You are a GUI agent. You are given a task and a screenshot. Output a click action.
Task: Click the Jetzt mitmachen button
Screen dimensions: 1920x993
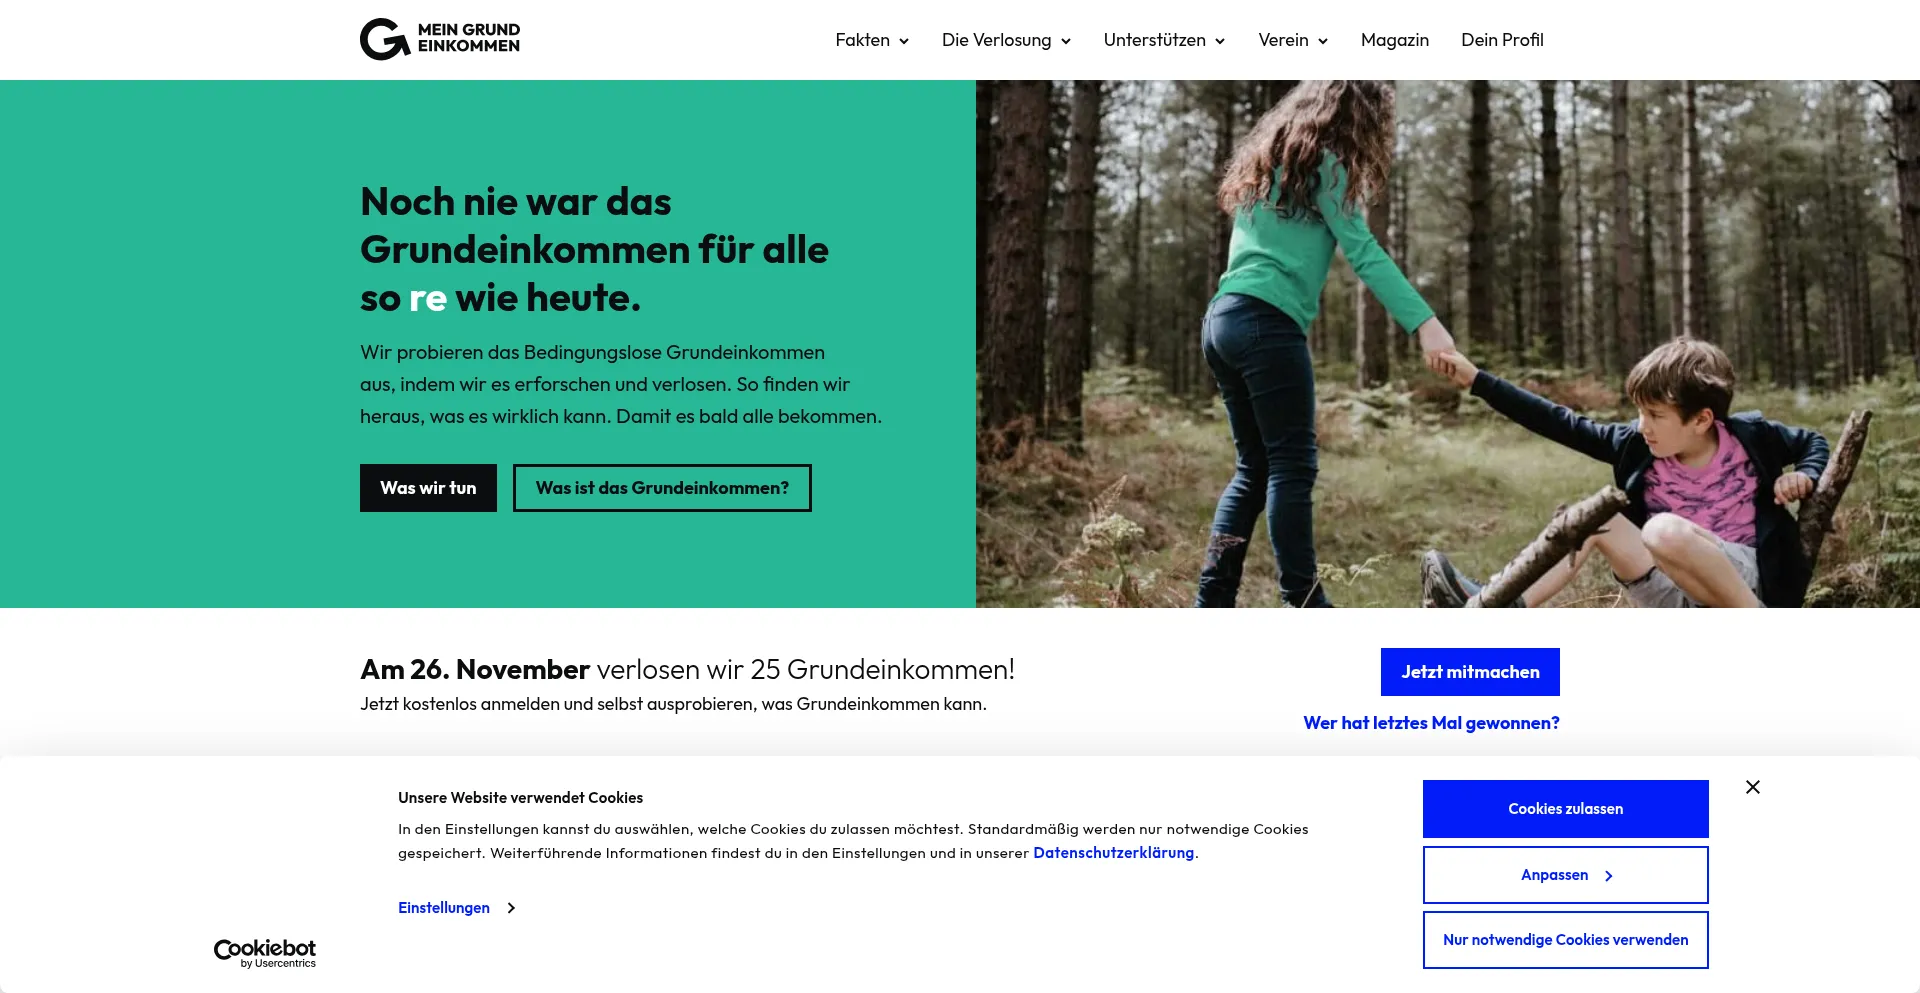click(x=1470, y=672)
